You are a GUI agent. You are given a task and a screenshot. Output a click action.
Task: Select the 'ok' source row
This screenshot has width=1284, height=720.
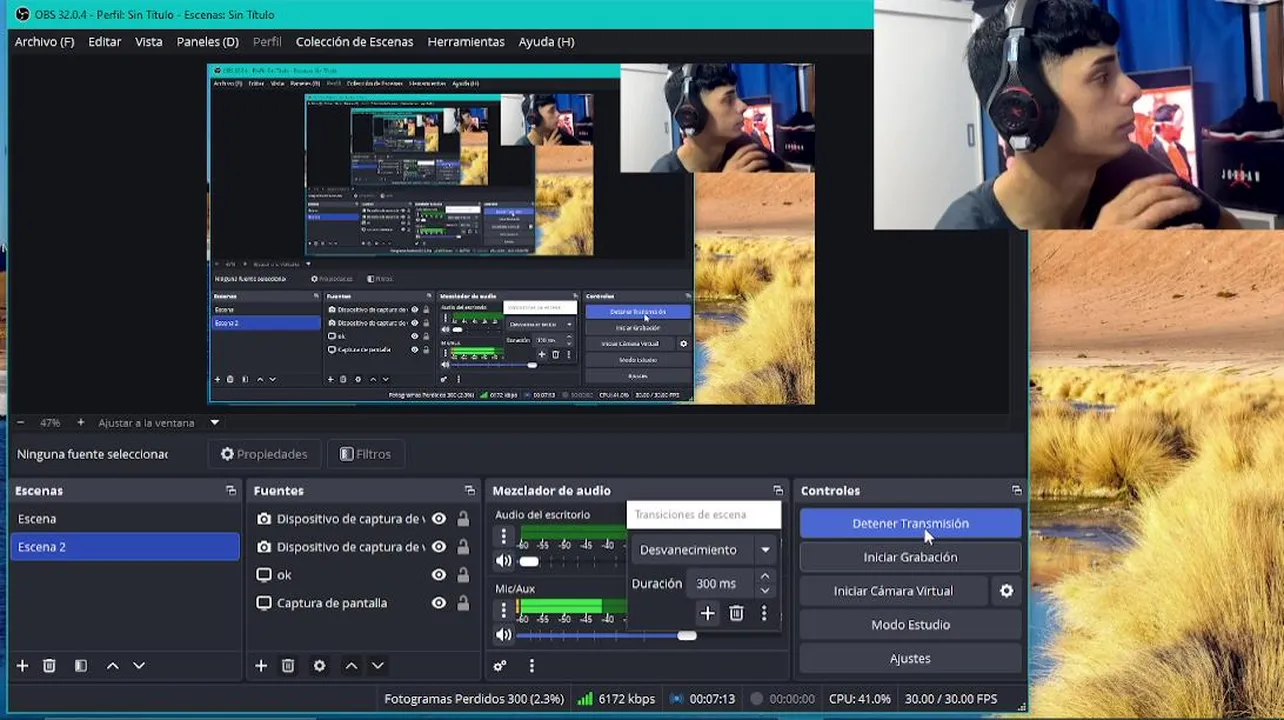click(363, 575)
